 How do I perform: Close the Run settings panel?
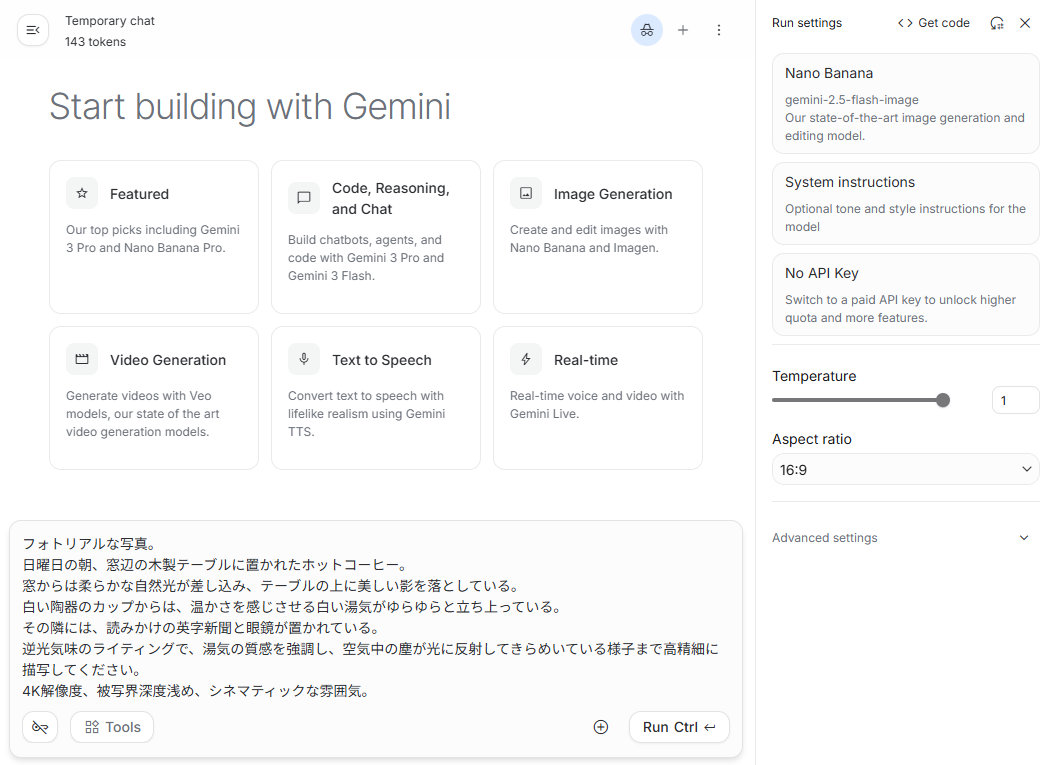pyautogui.click(x=1025, y=23)
